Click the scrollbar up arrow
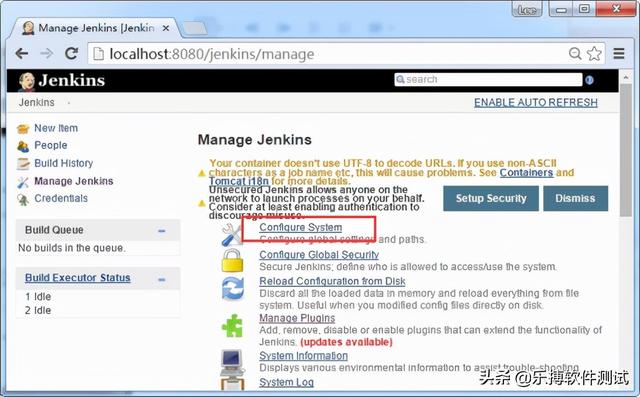Viewport: 640px width, 397px height. (x=625, y=77)
